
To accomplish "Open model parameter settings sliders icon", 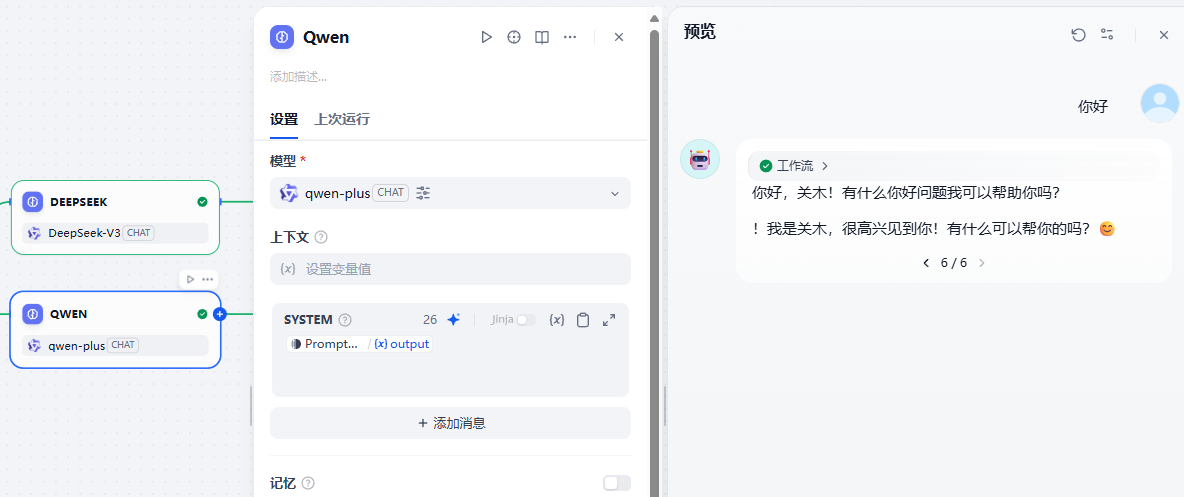I will pyautogui.click(x=423, y=193).
